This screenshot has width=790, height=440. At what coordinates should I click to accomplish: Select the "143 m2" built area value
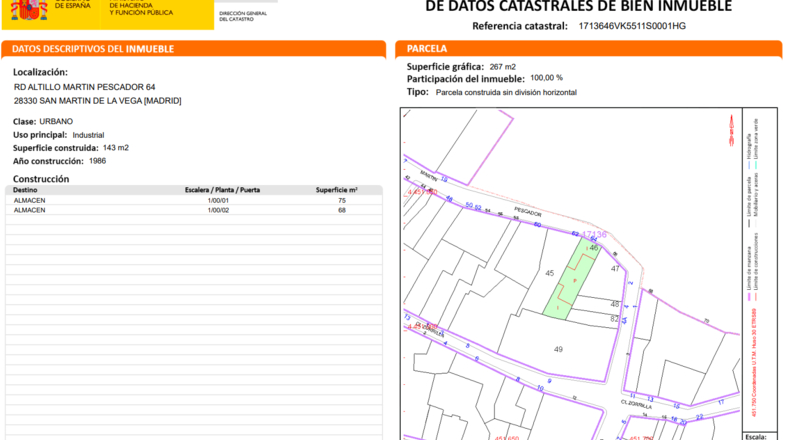pyautogui.click(x=116, y=148)
